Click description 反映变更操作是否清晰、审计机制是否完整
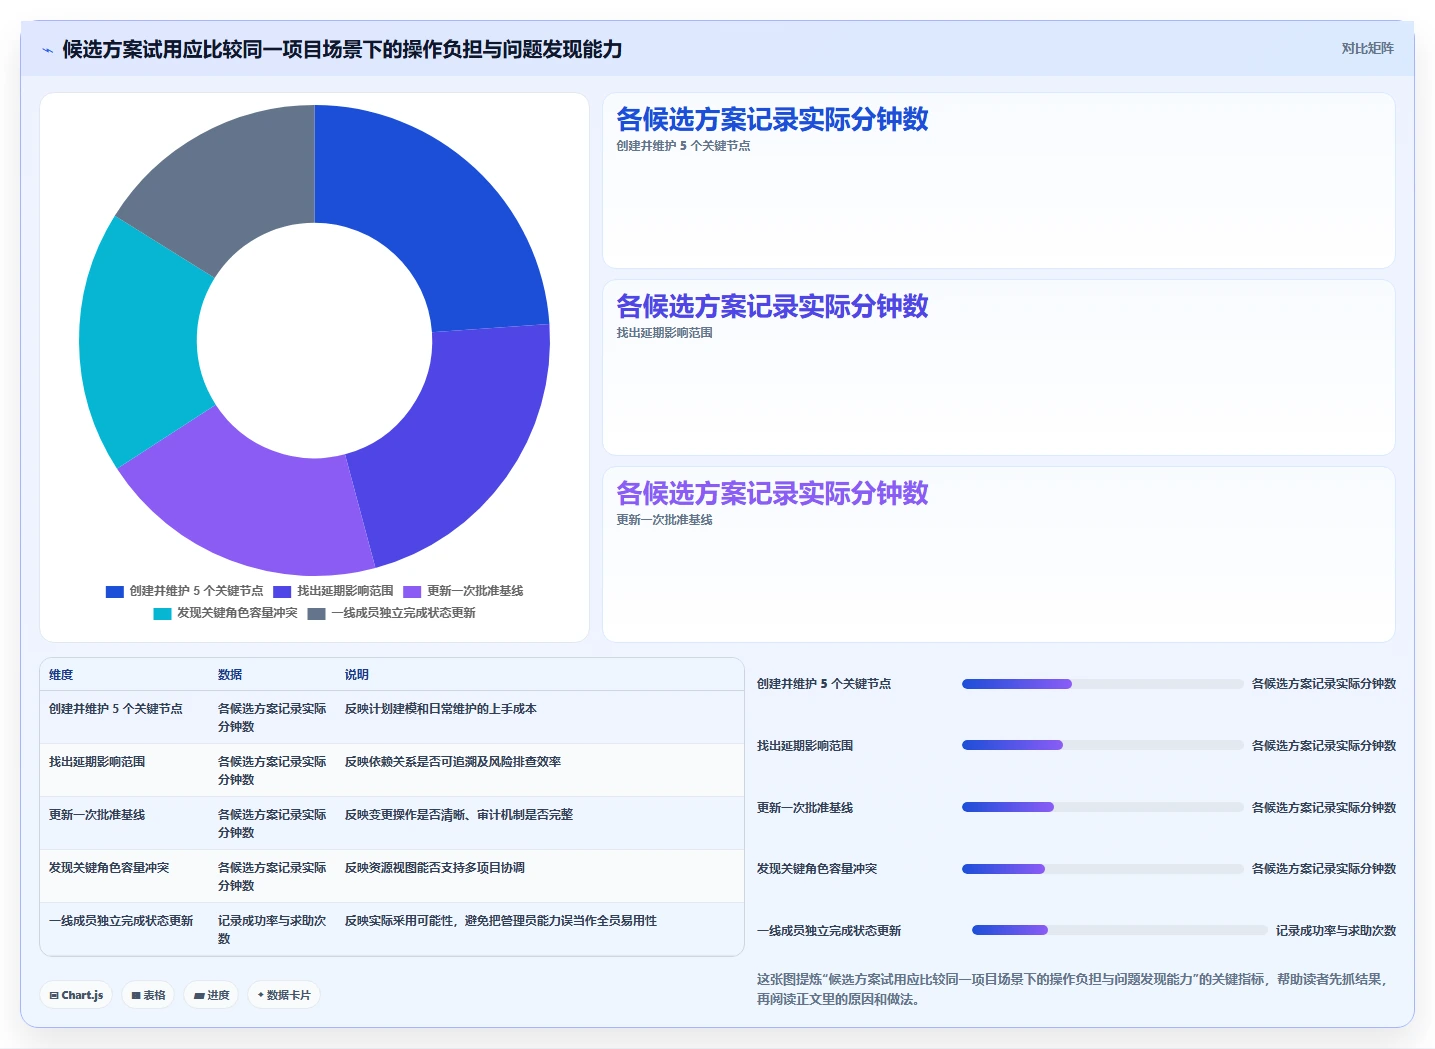1435x1049 pixels. point(459,815)
